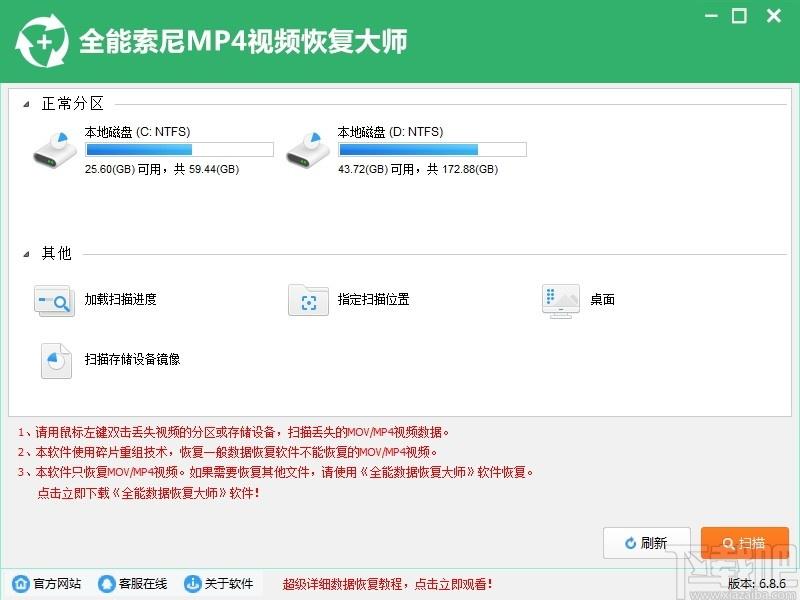Screen dimensions: 800x600
Task: Click the C: drive usage bar
Action: (x=179, y=150)
